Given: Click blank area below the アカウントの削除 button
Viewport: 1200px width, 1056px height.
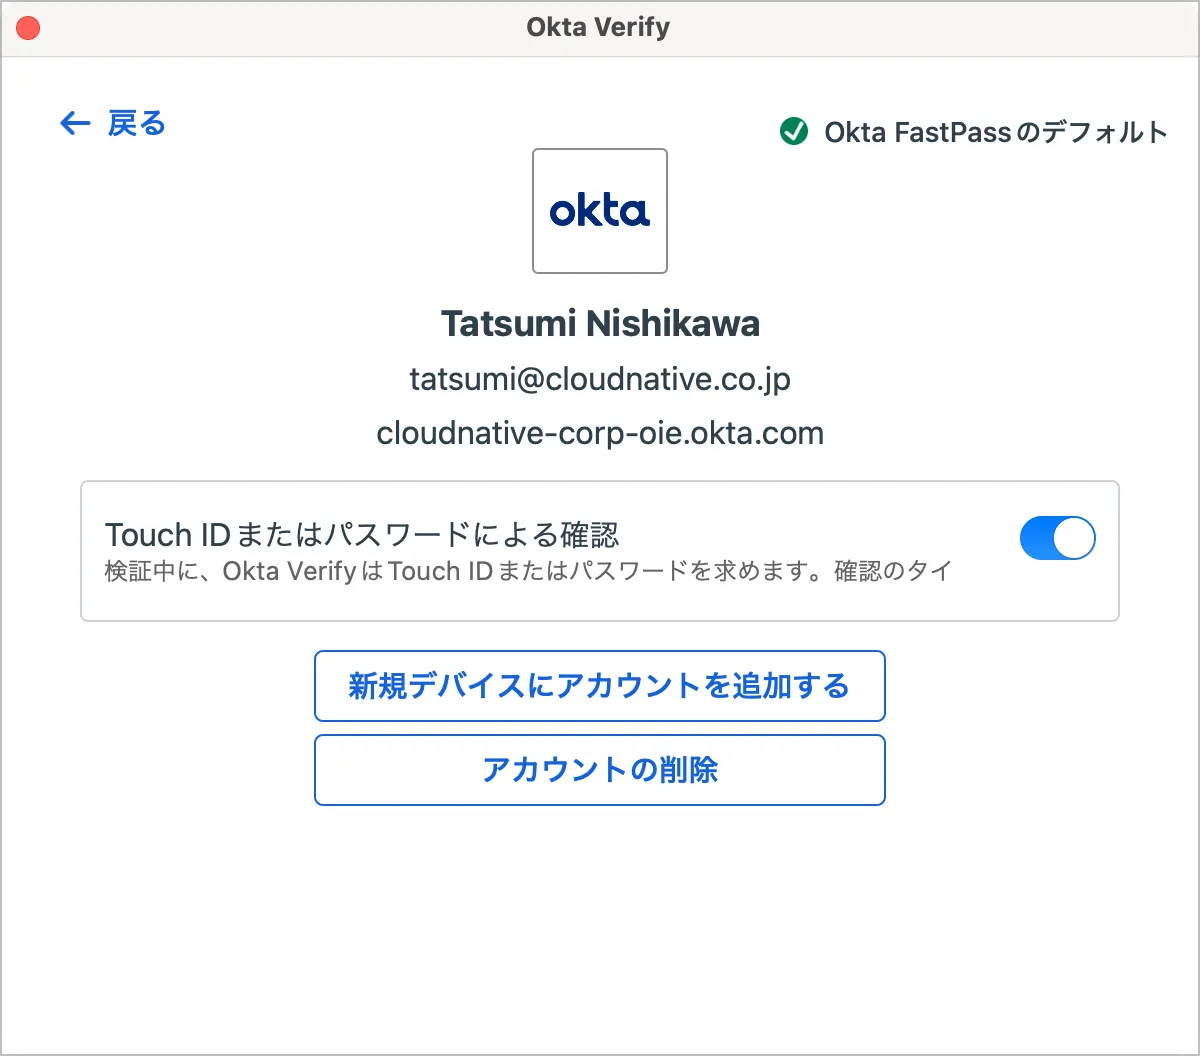Looking at the screenshot, I should coord(600,920).
